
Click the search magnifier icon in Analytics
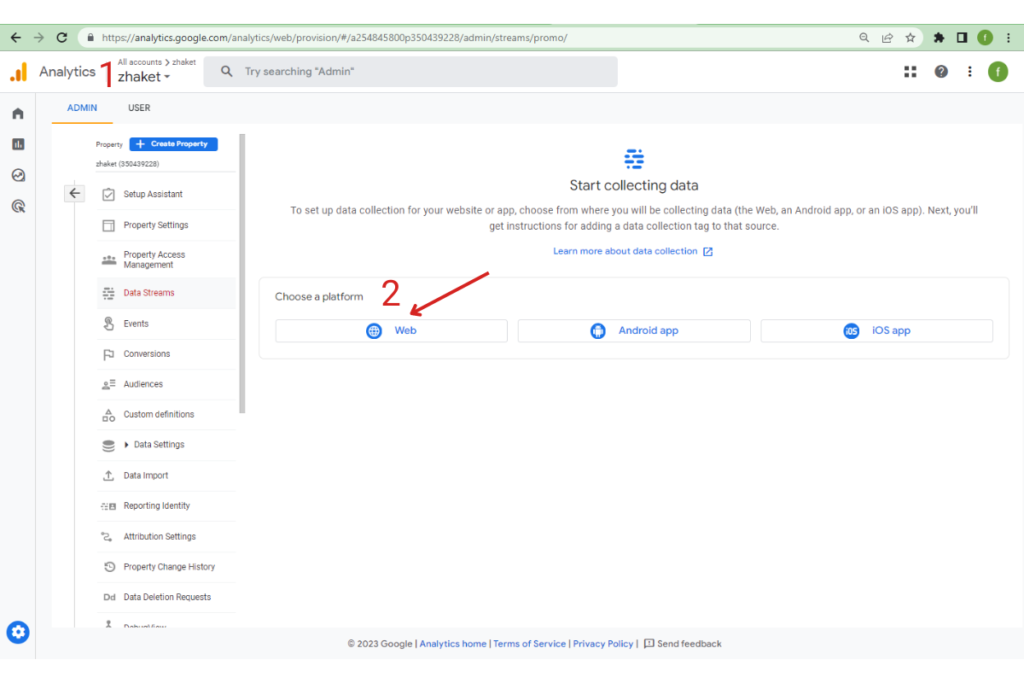(x=227, y=72)
